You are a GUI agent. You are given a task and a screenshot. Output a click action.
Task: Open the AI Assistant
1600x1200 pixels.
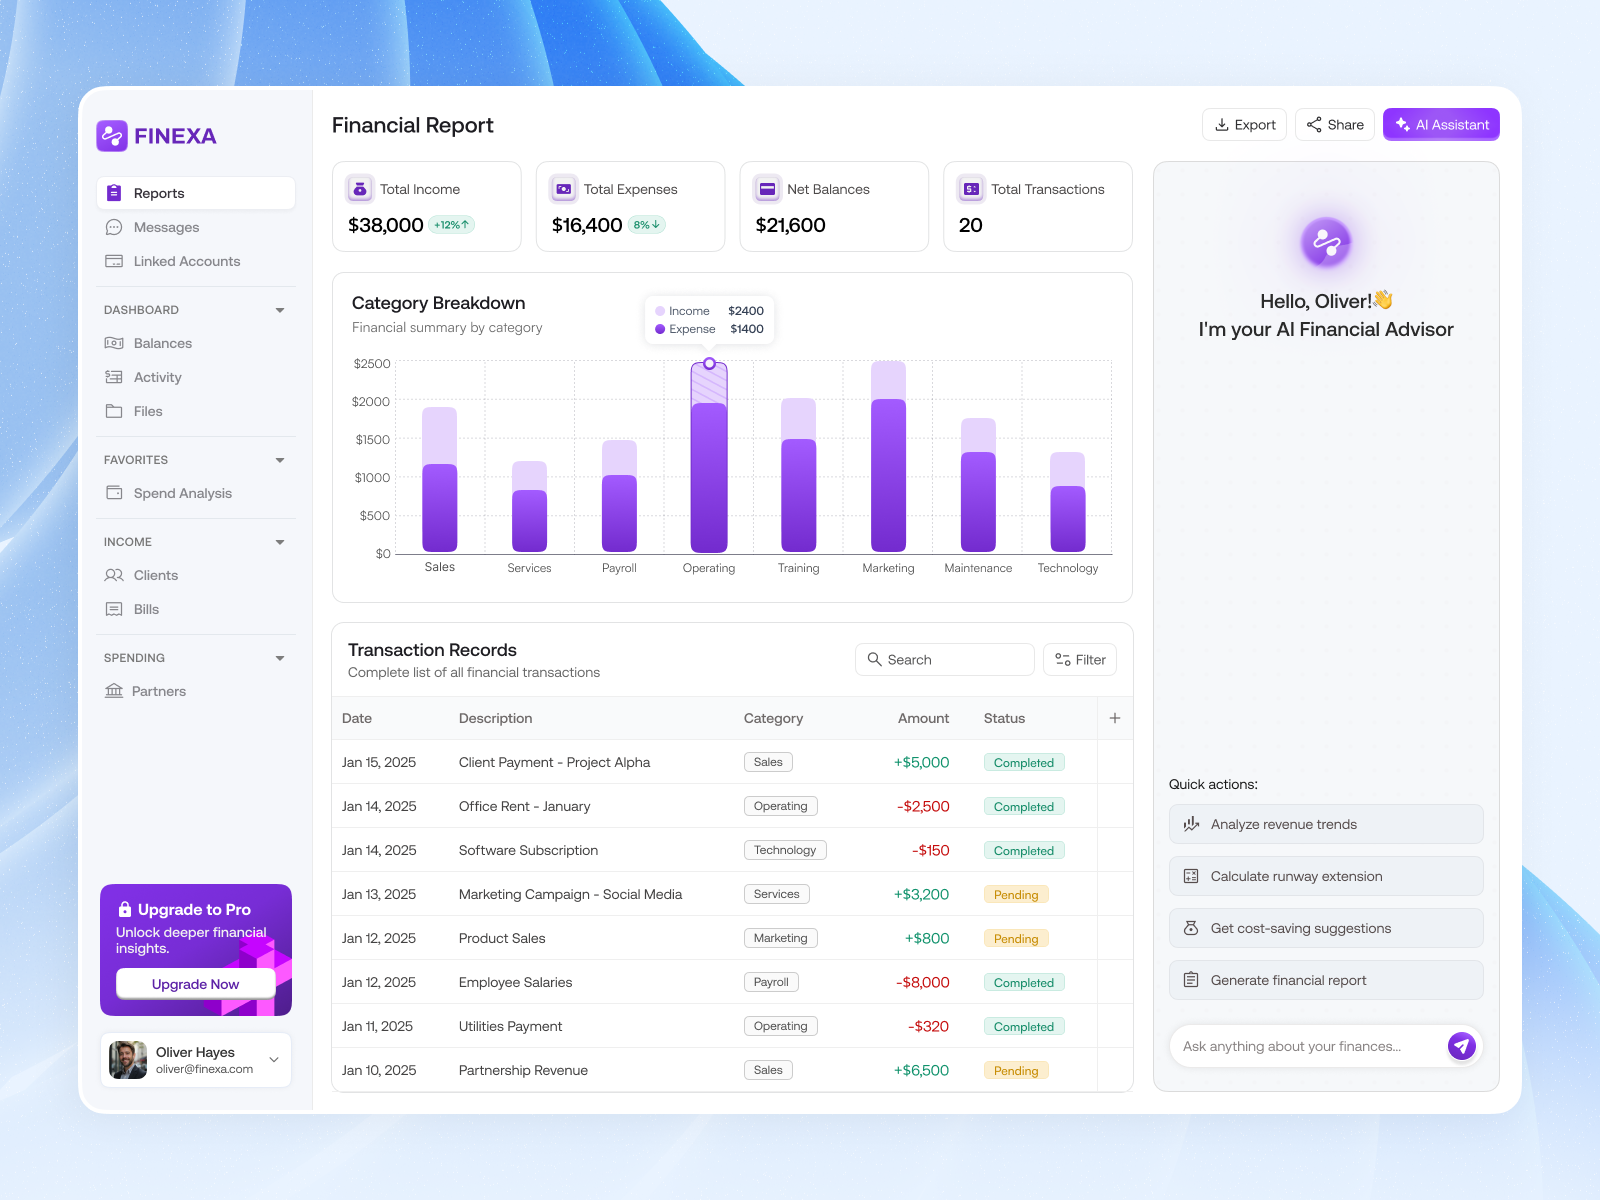tap(1440, 124)
